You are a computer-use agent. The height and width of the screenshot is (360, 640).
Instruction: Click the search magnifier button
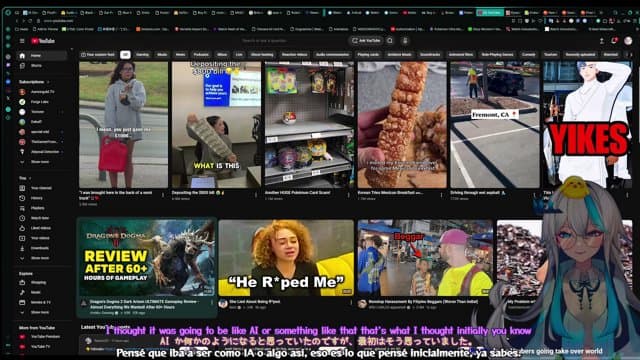point(390,41)
